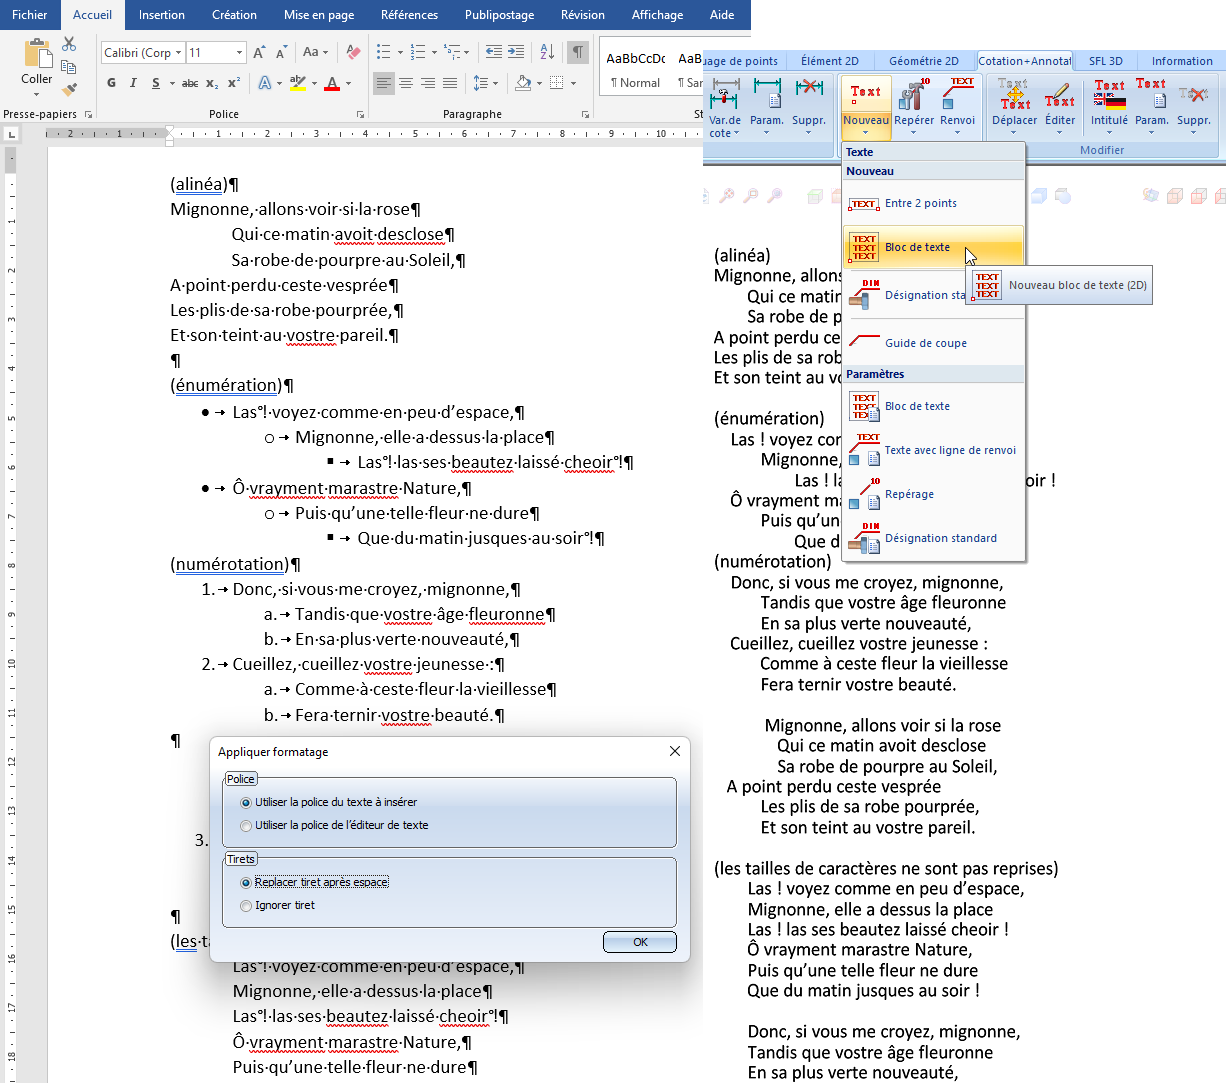
Task: Apply paragraph shading fill color
Action: pos(522,83)
